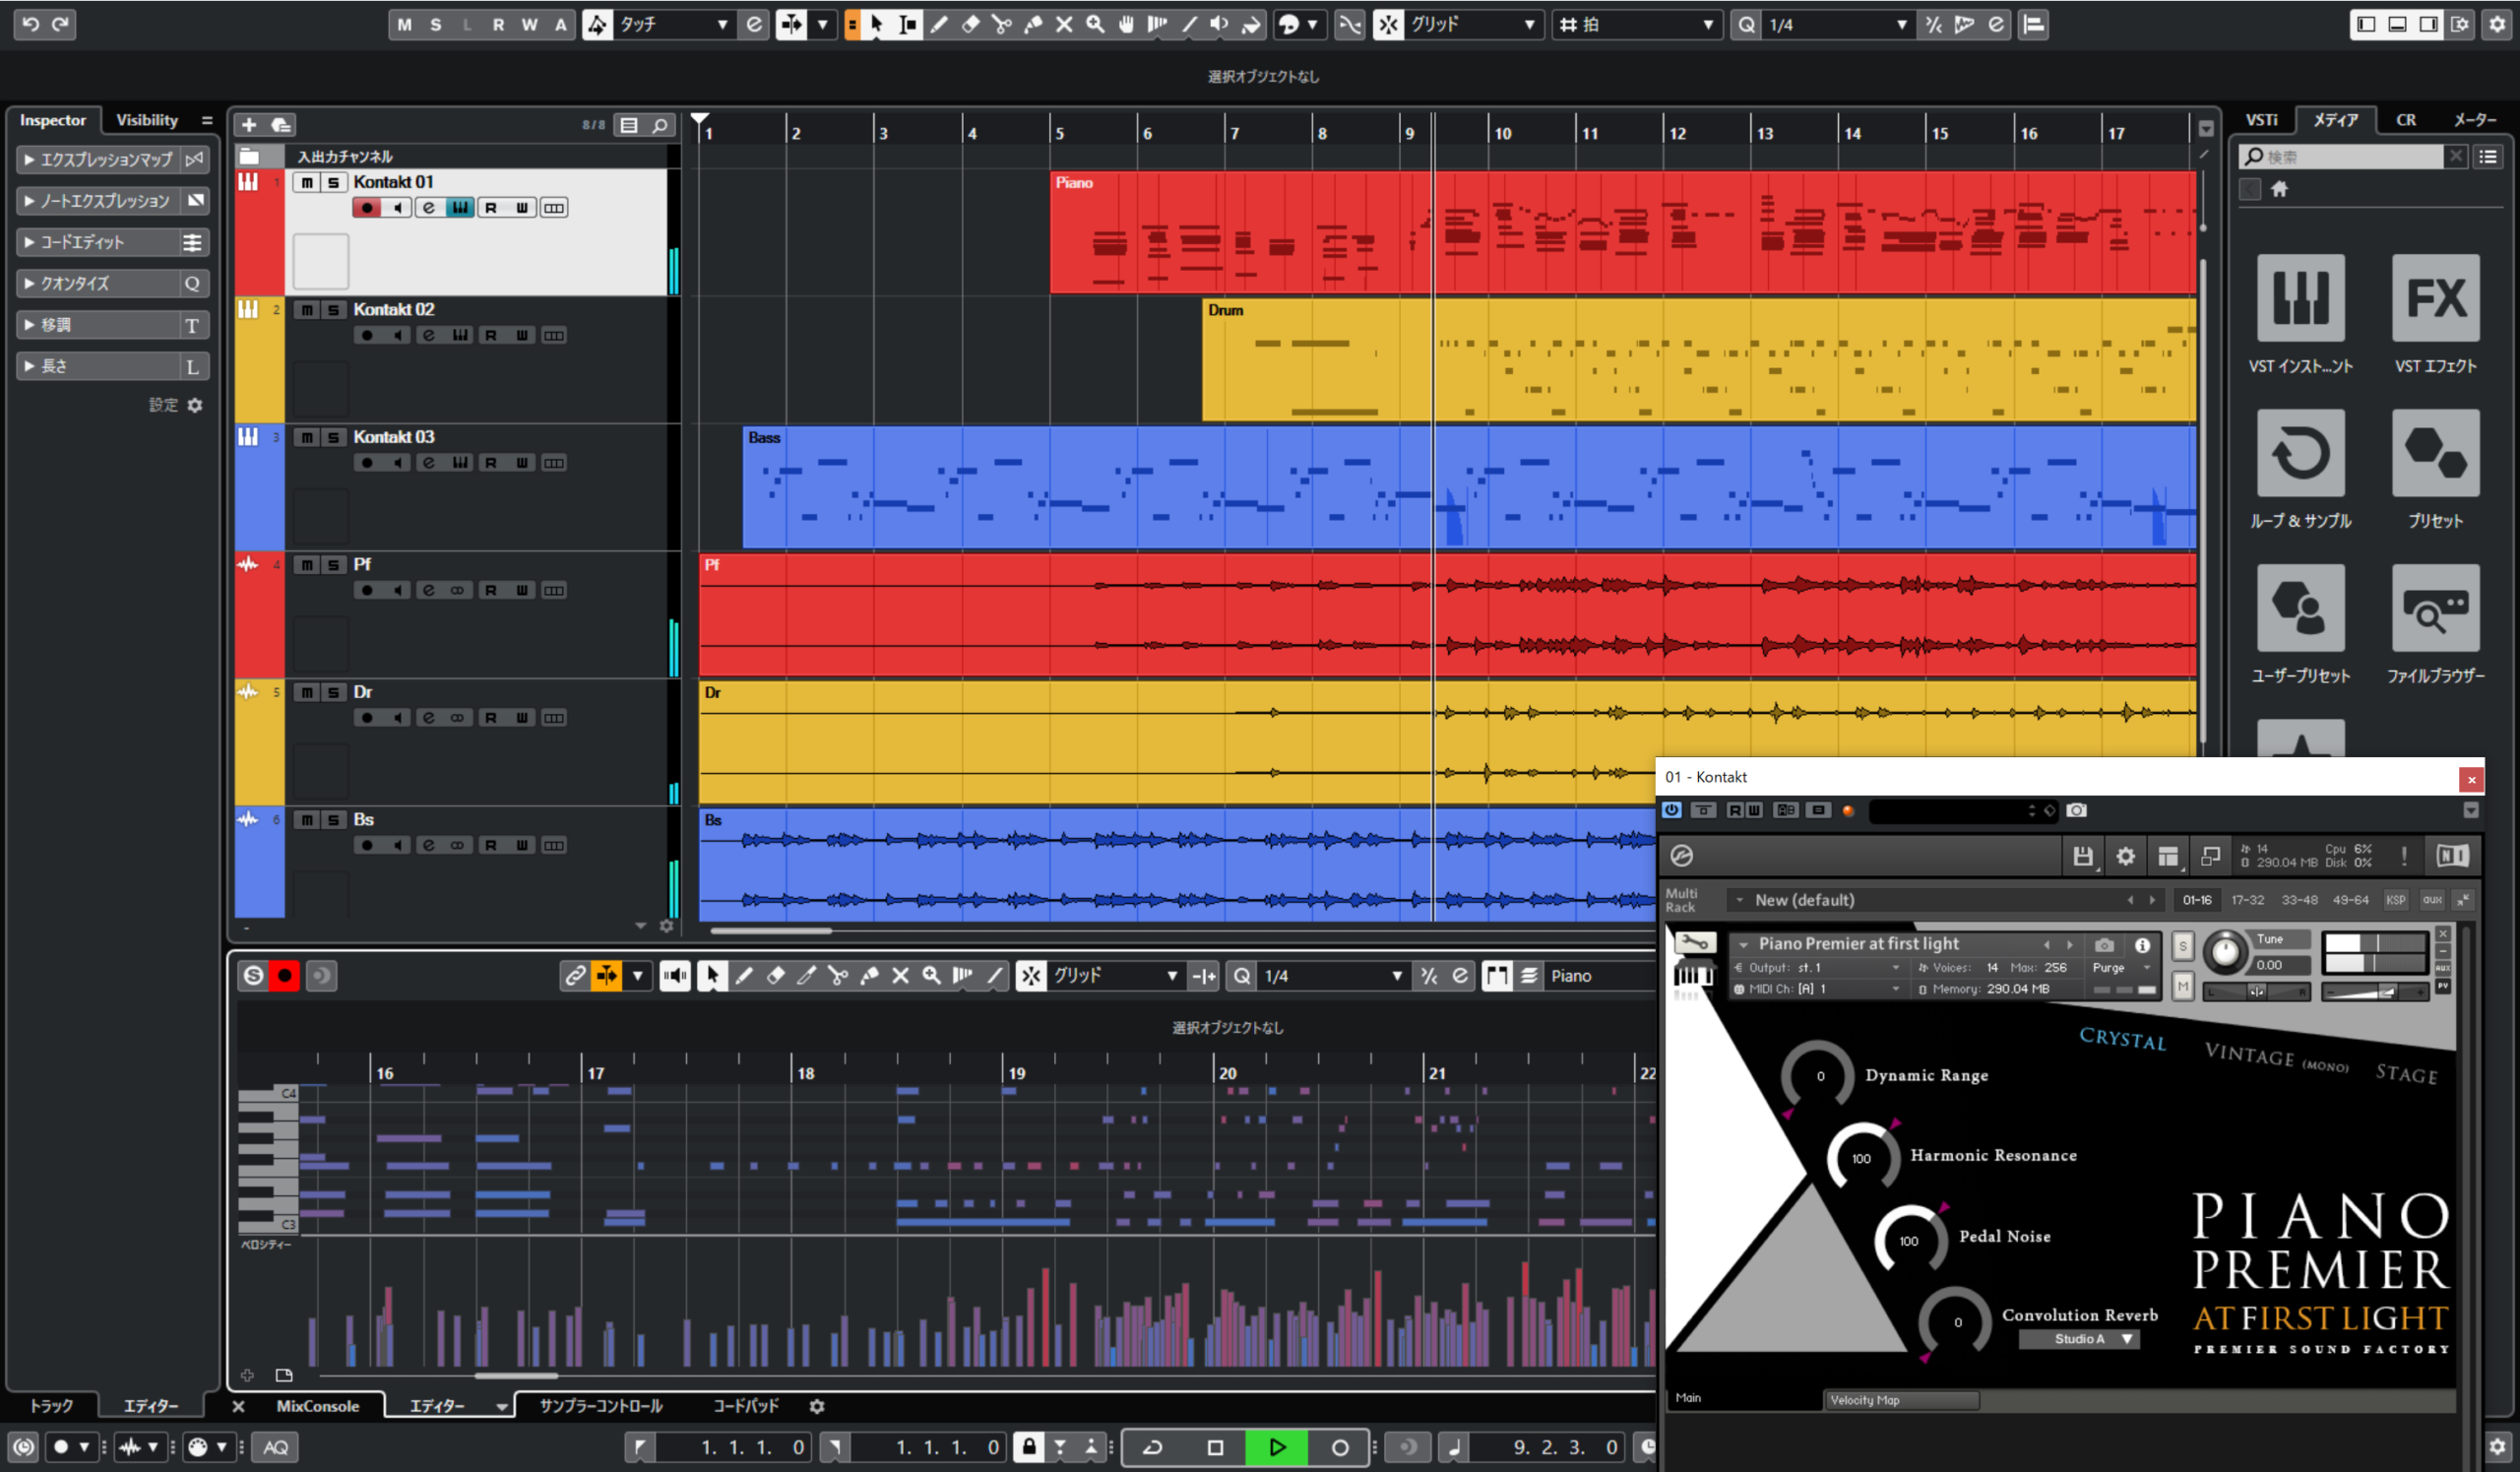Screen dimensions: 2520x1472
Task: Open automation mode タッチ dropdown
Action: [x=674, y=24]
